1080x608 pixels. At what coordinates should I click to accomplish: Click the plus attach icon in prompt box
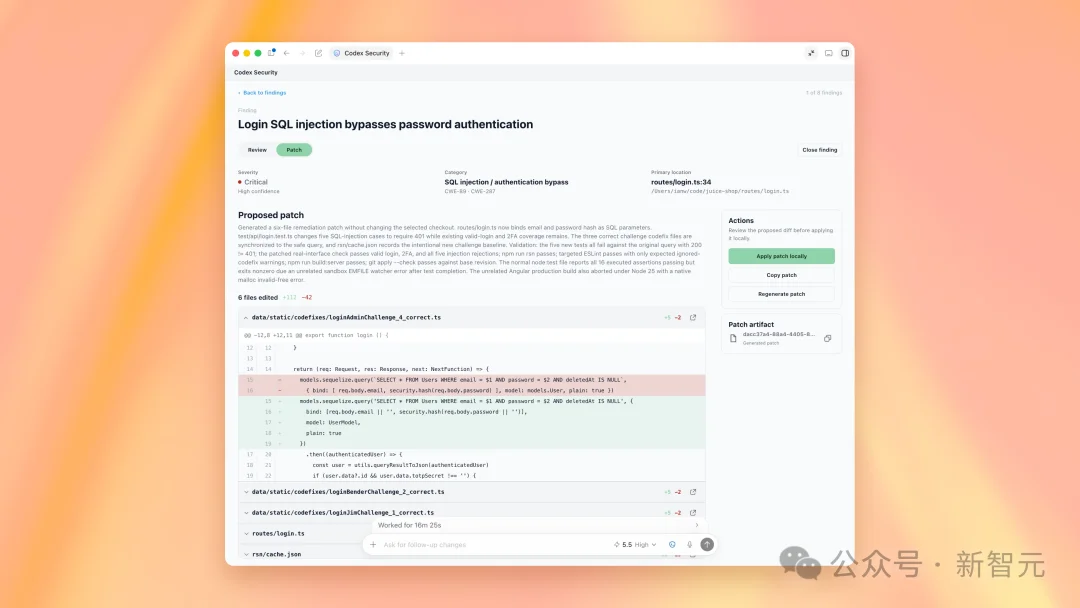373,545
